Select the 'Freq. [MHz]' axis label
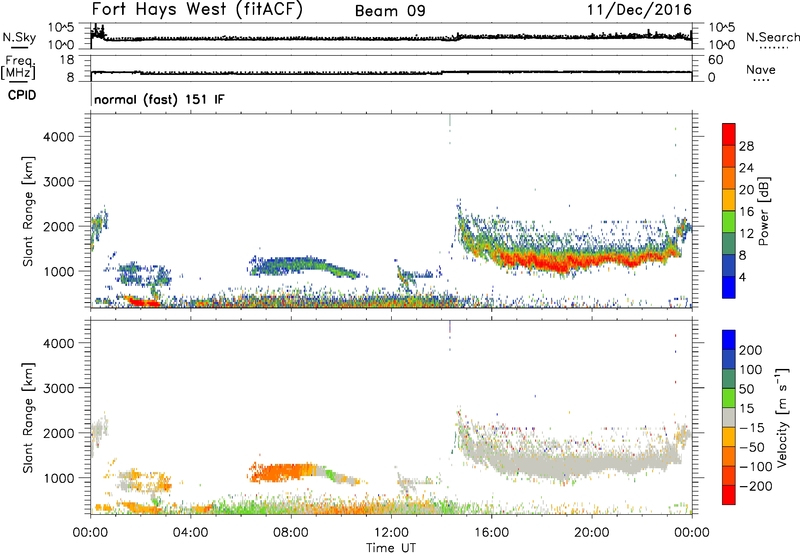 coord(19,67)
